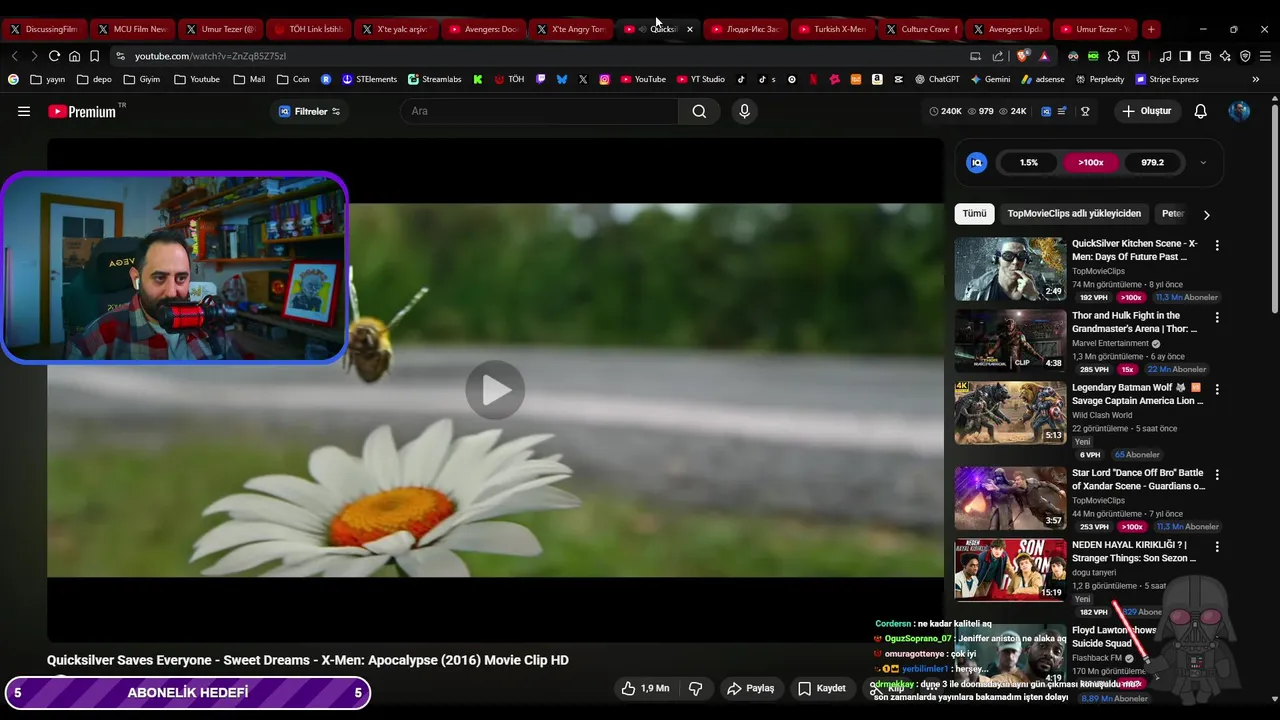Open Star Lord Dance Off thumbnail
Viewport: 1280px width, 720px height.
point(1010,497)
